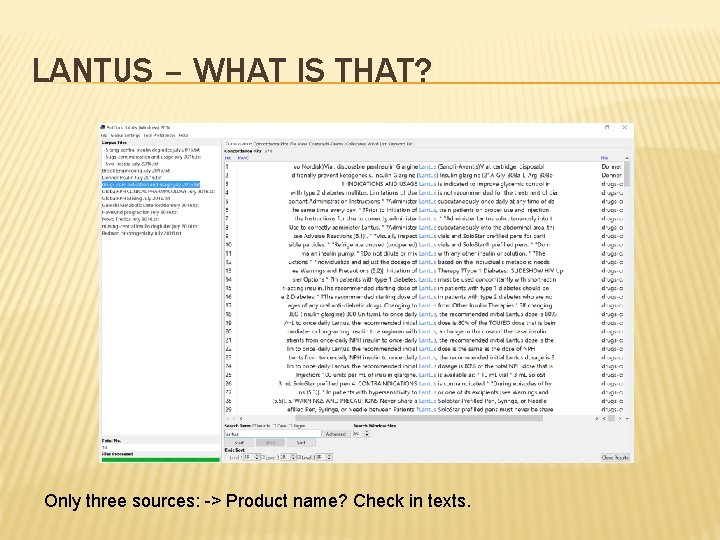
Task: Select the Donner insulin July 2016 corpus file
Action: (x=131, y=177)
